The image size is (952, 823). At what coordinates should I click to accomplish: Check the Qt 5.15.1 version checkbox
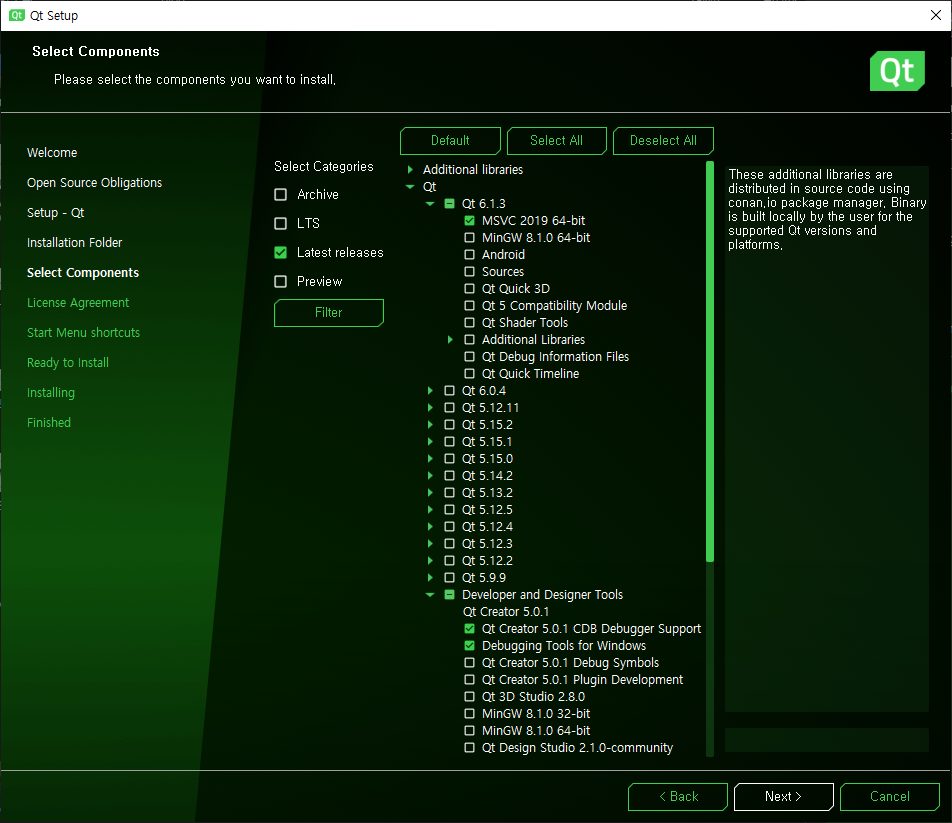coord(449,441)
